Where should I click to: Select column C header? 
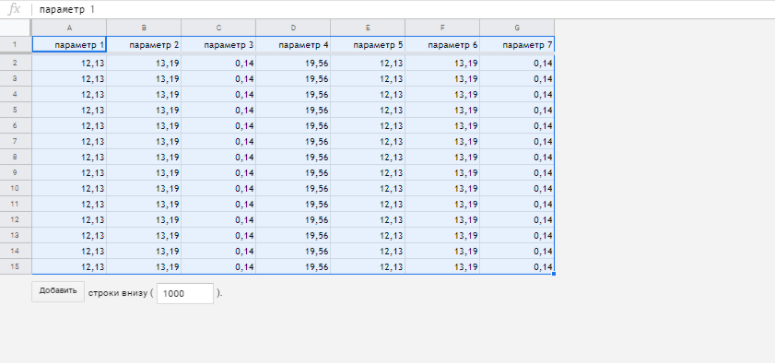click(219, 28)
